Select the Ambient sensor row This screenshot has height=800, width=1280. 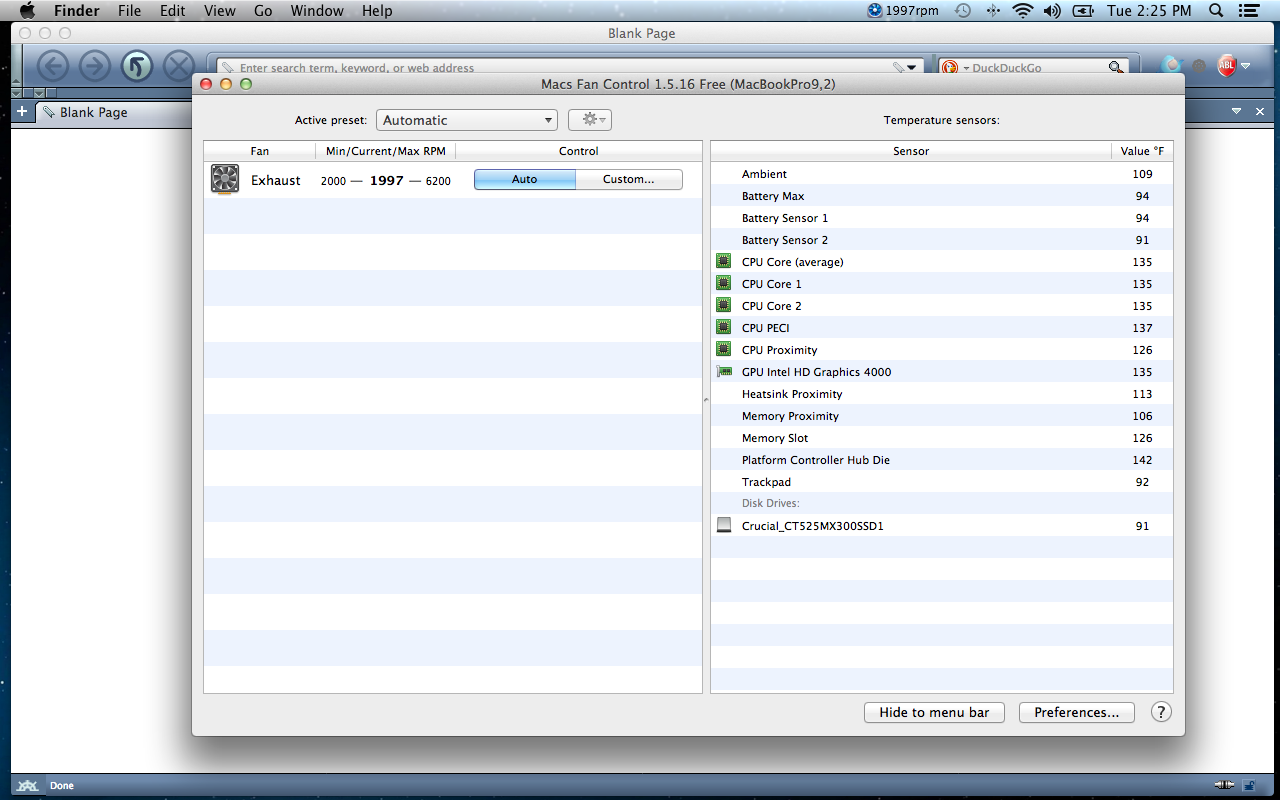click(942, 174)
